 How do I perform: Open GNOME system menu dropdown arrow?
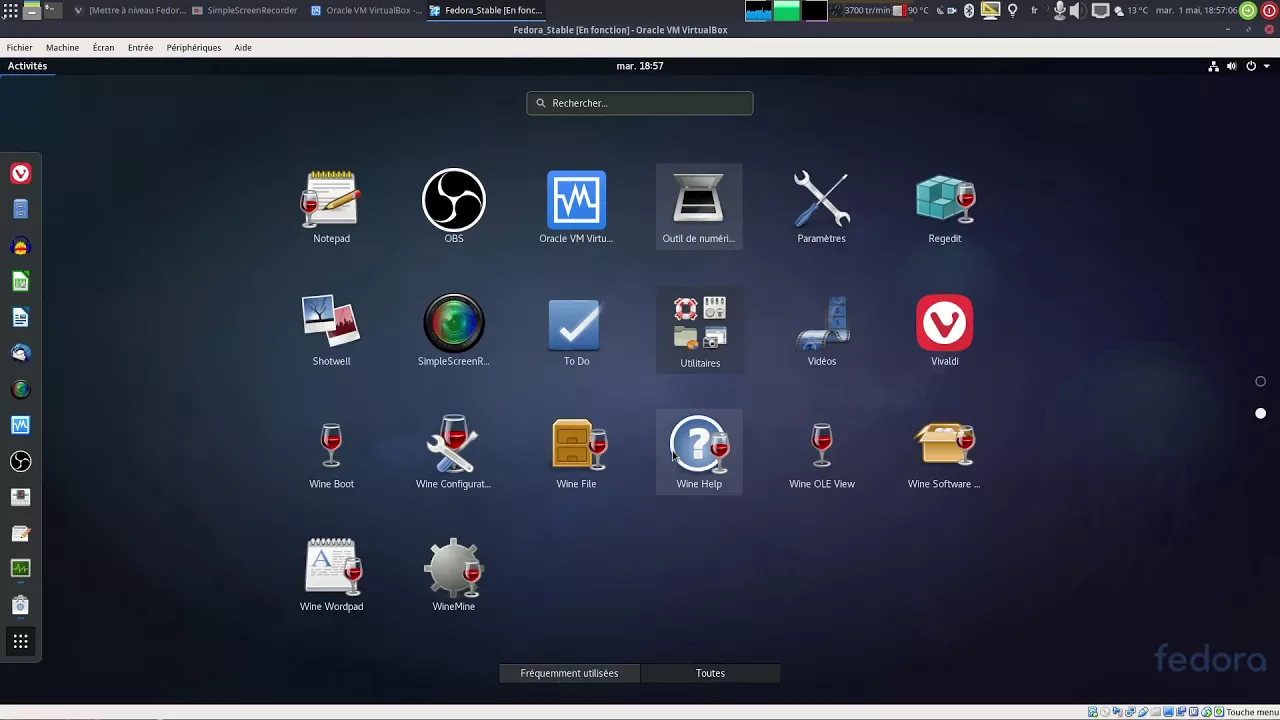point(1266,66)
